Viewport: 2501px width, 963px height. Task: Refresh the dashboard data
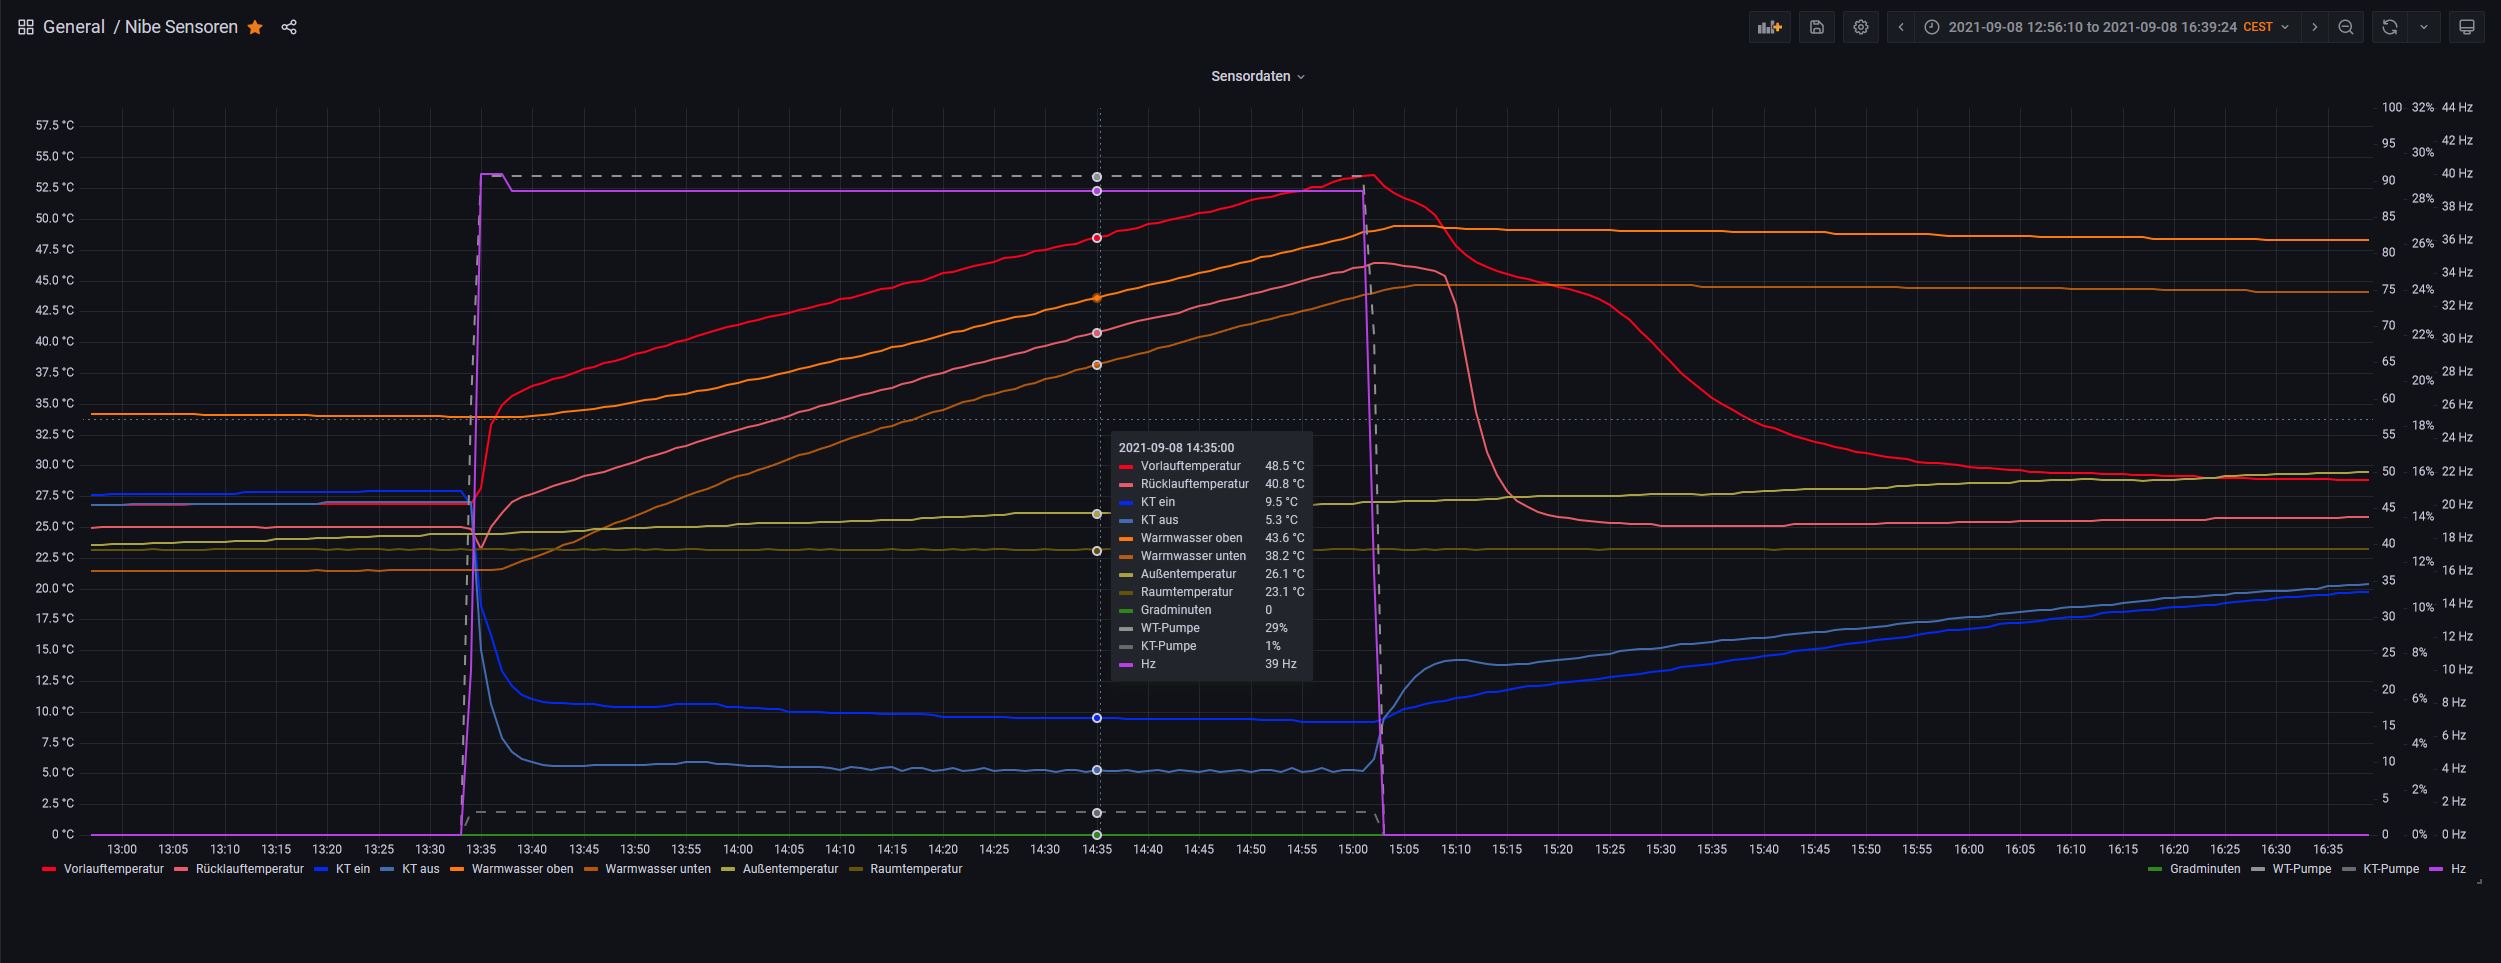coord(2389,27)
